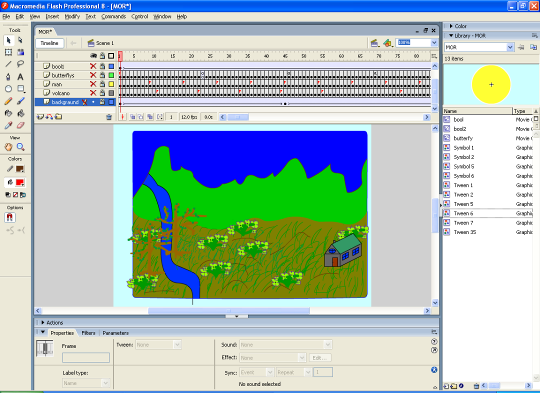This screenshot has width=540, height=393.
Task: Click the red fill color swatch
Action: [20, 183]
